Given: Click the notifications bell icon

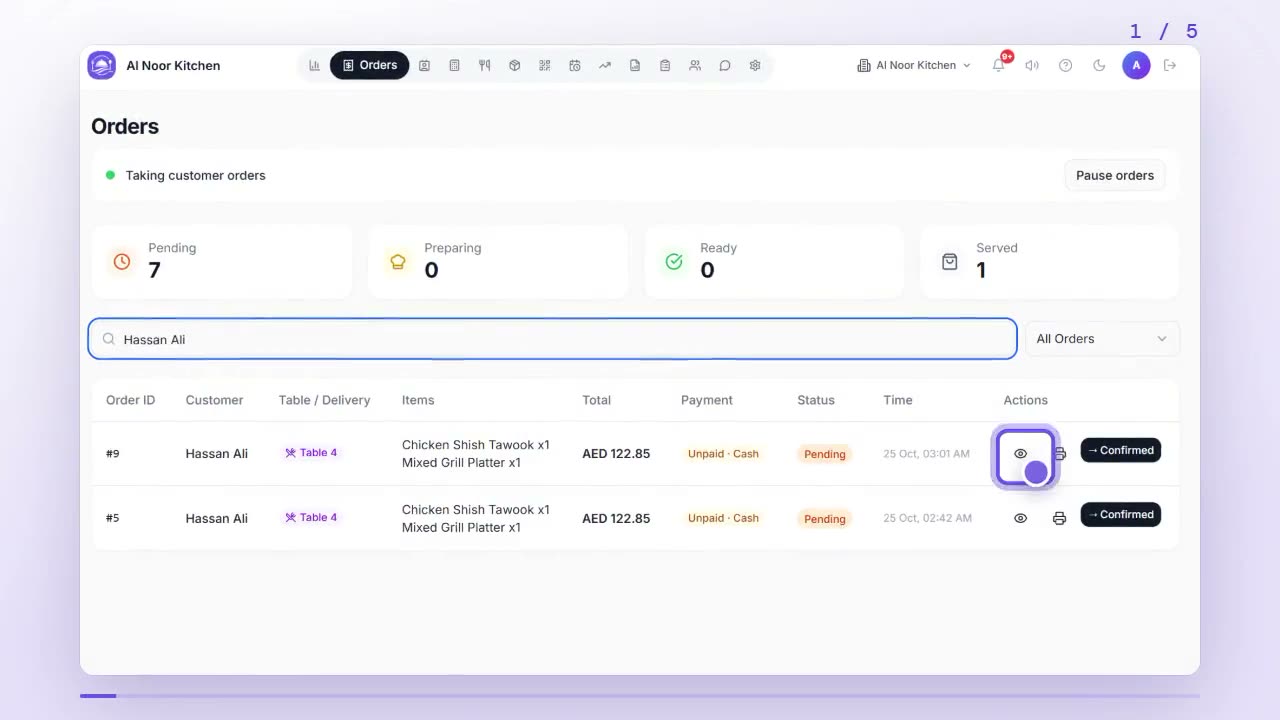Looking at the screenshot, I should (x=998, y=65).
